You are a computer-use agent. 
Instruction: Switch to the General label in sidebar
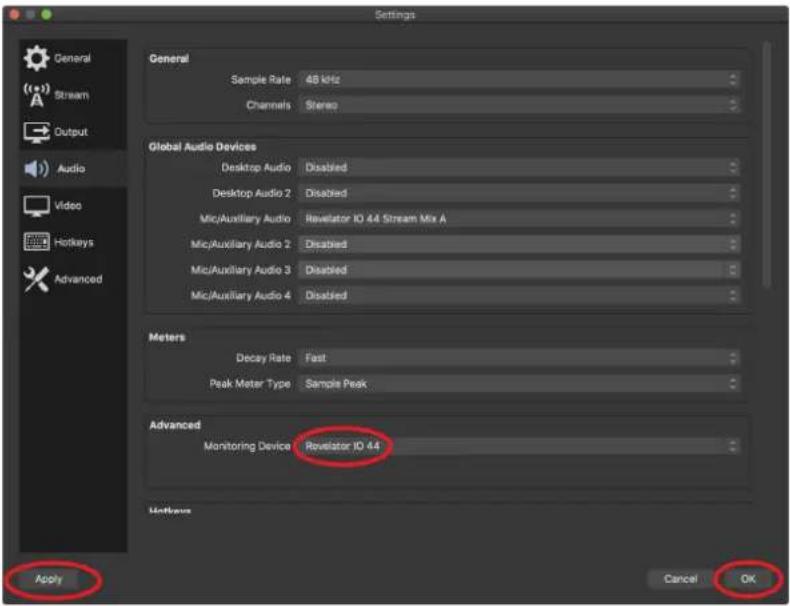click(x=73, y=58)
